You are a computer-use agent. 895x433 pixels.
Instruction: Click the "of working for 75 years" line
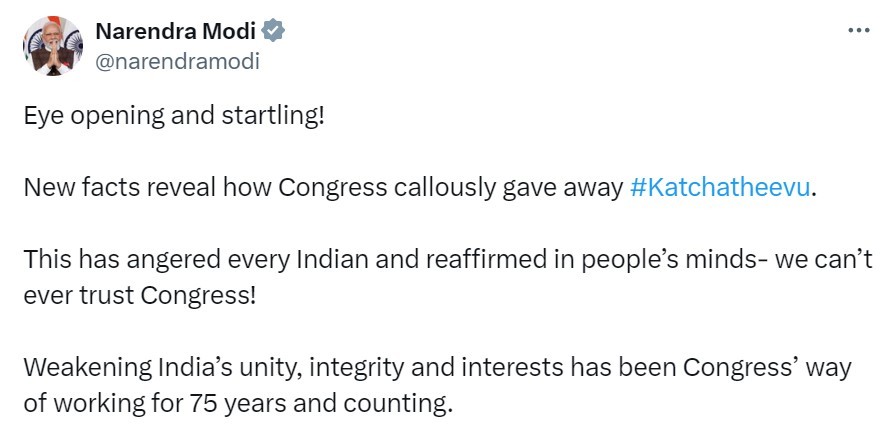(x=239, y=405)
